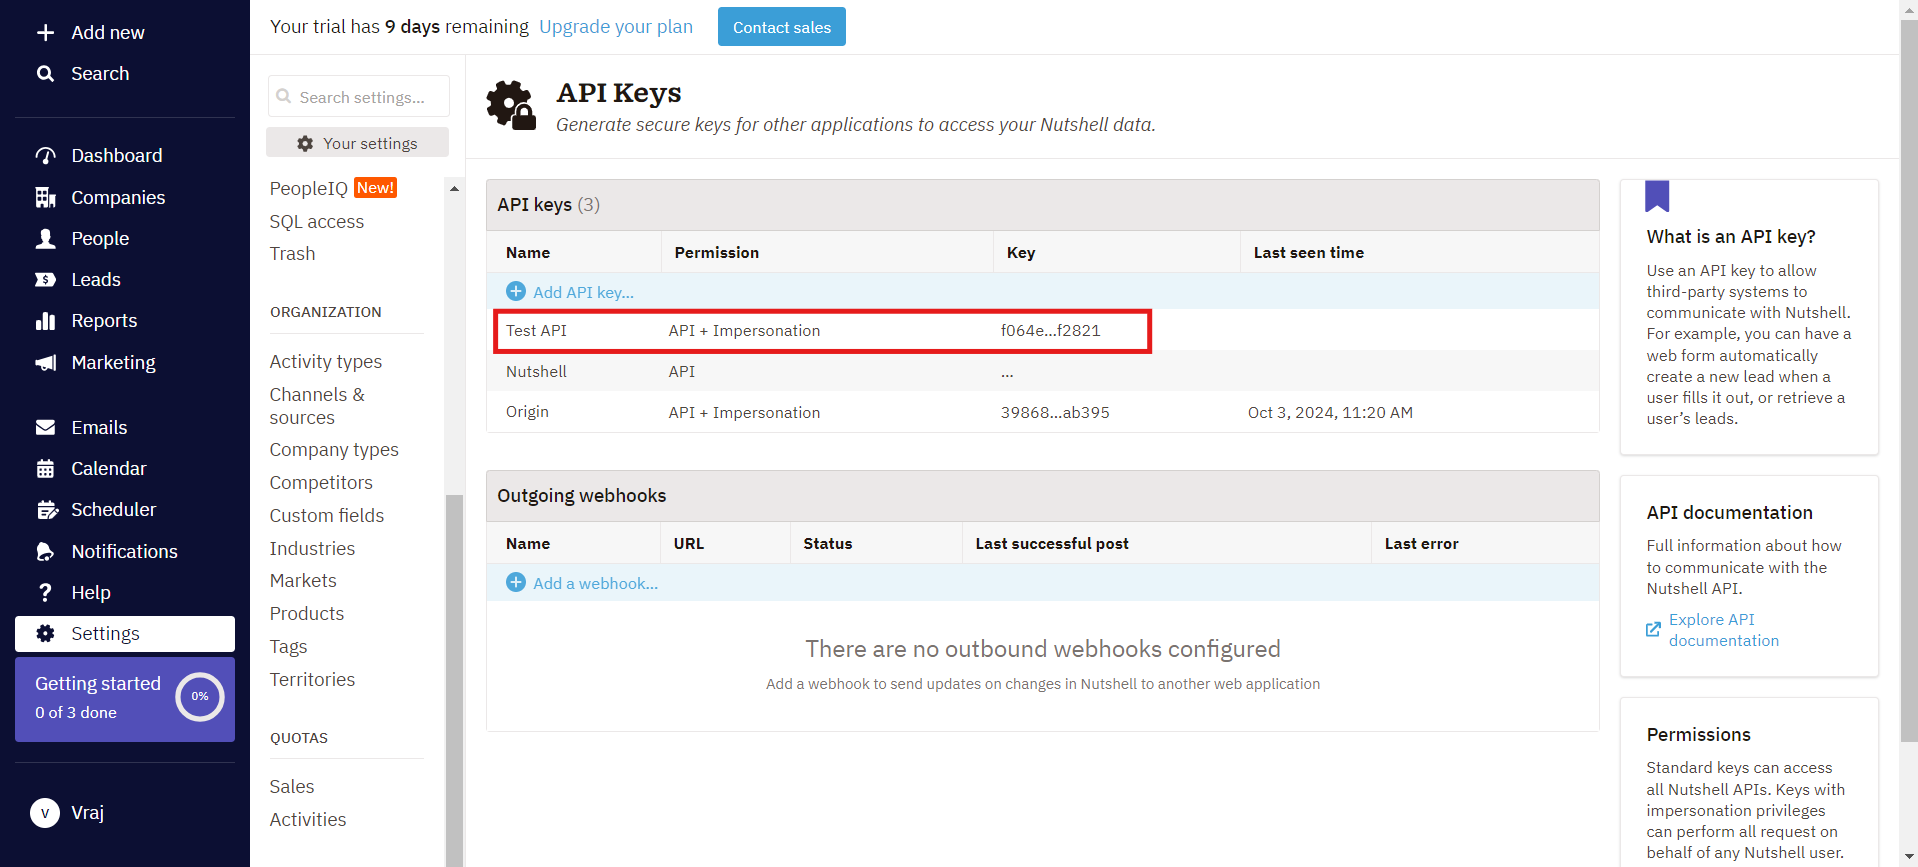Open Custom fields settings
This screenshot has height=867, width=1918.
327,516
